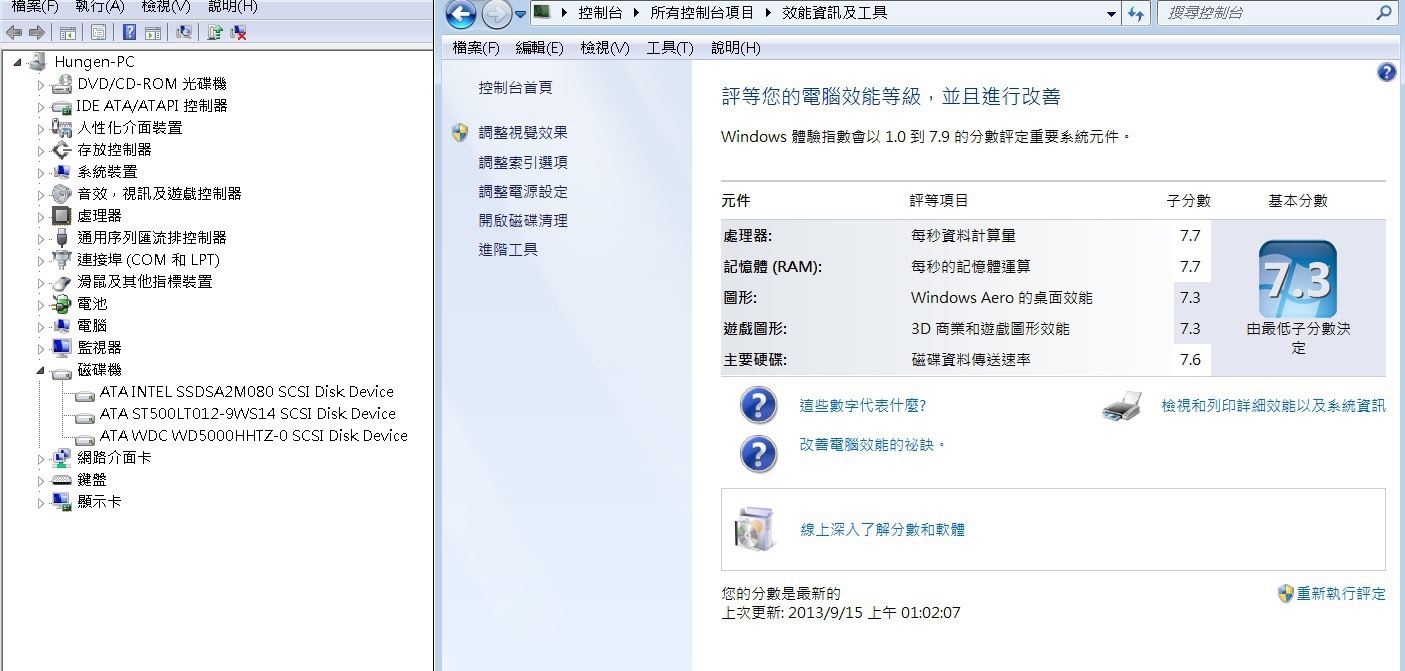Click 重新執行評定 re-run assessment link
The image size is (1405, 671).
click(1341, 594)
